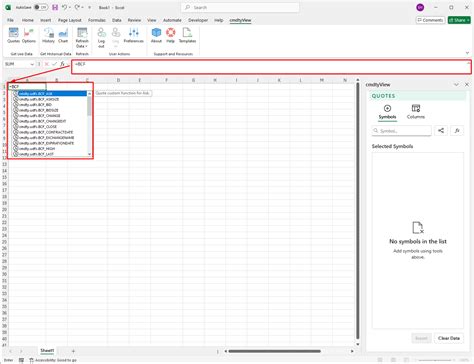This screenshot has height=364, width=474.
Task: Click the horizontal scrollbar thumb at bottom
Action: pyautogui.click(x=274, y=351)
